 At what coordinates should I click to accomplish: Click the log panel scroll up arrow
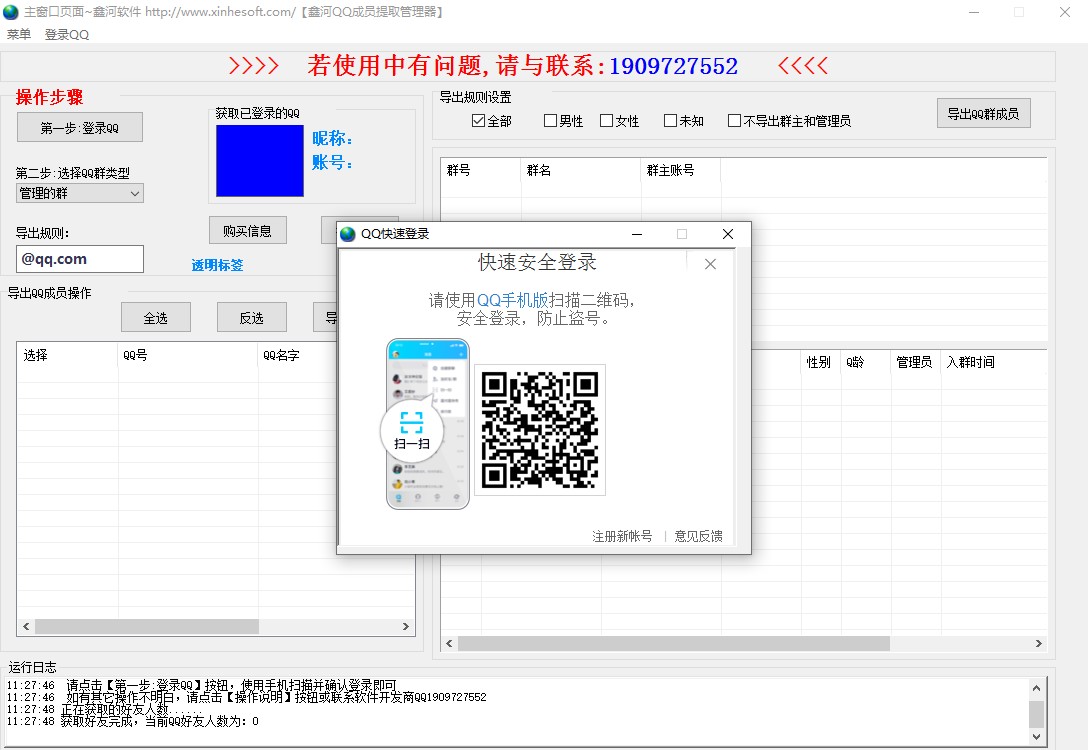pos(1036,688)
